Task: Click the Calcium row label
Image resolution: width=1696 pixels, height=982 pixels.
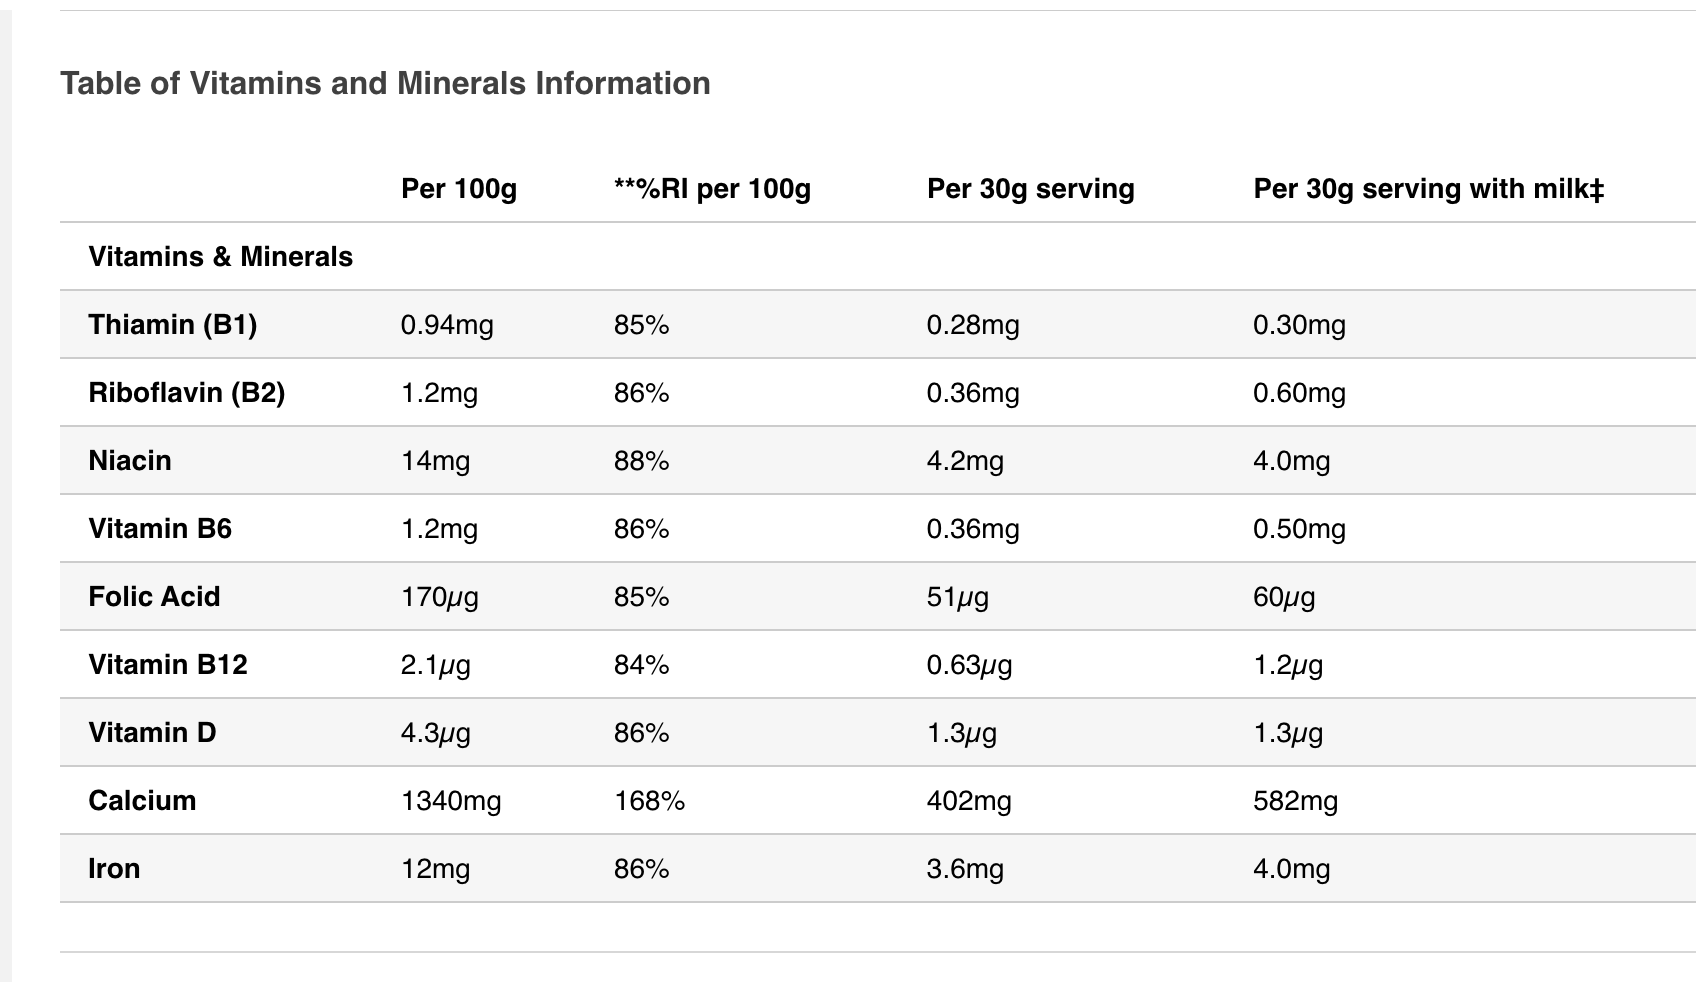Action: 142,801
